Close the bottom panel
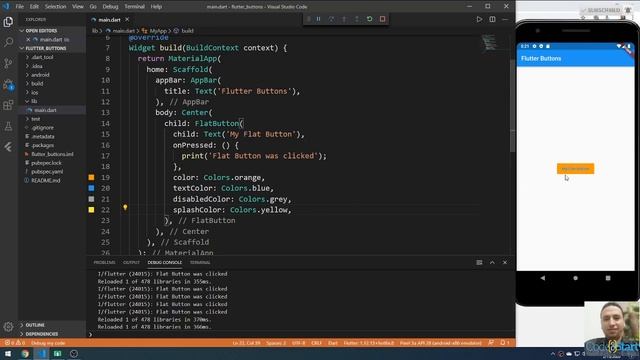Viewport: 640px width, 360px height. point(505,262)
